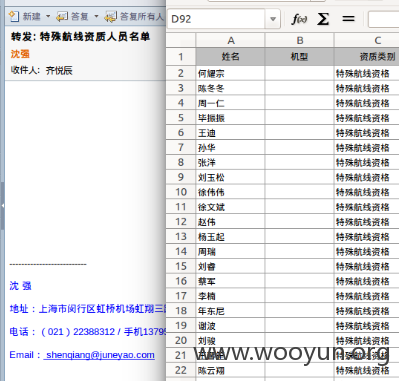Click the cell containing 张洋
Screen dimensions: 399x381
231,162
